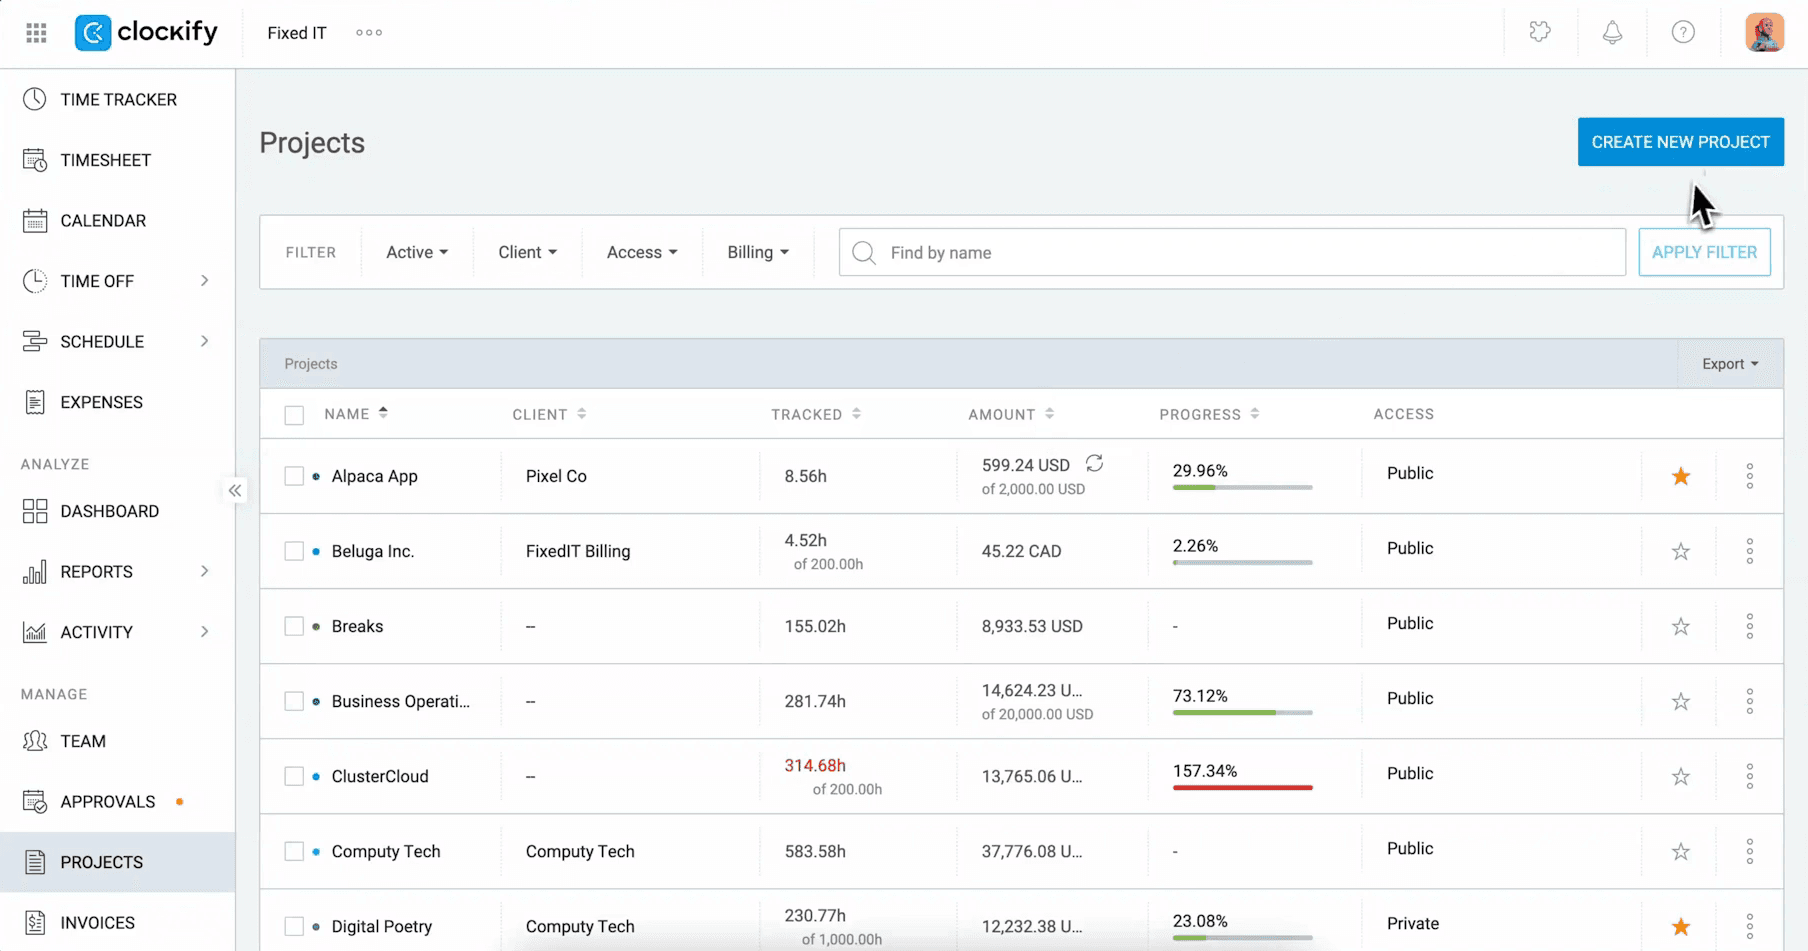The image size is (1808, 951).
Task: Focus the Find by name field
Action: (x=1232, y=252)
